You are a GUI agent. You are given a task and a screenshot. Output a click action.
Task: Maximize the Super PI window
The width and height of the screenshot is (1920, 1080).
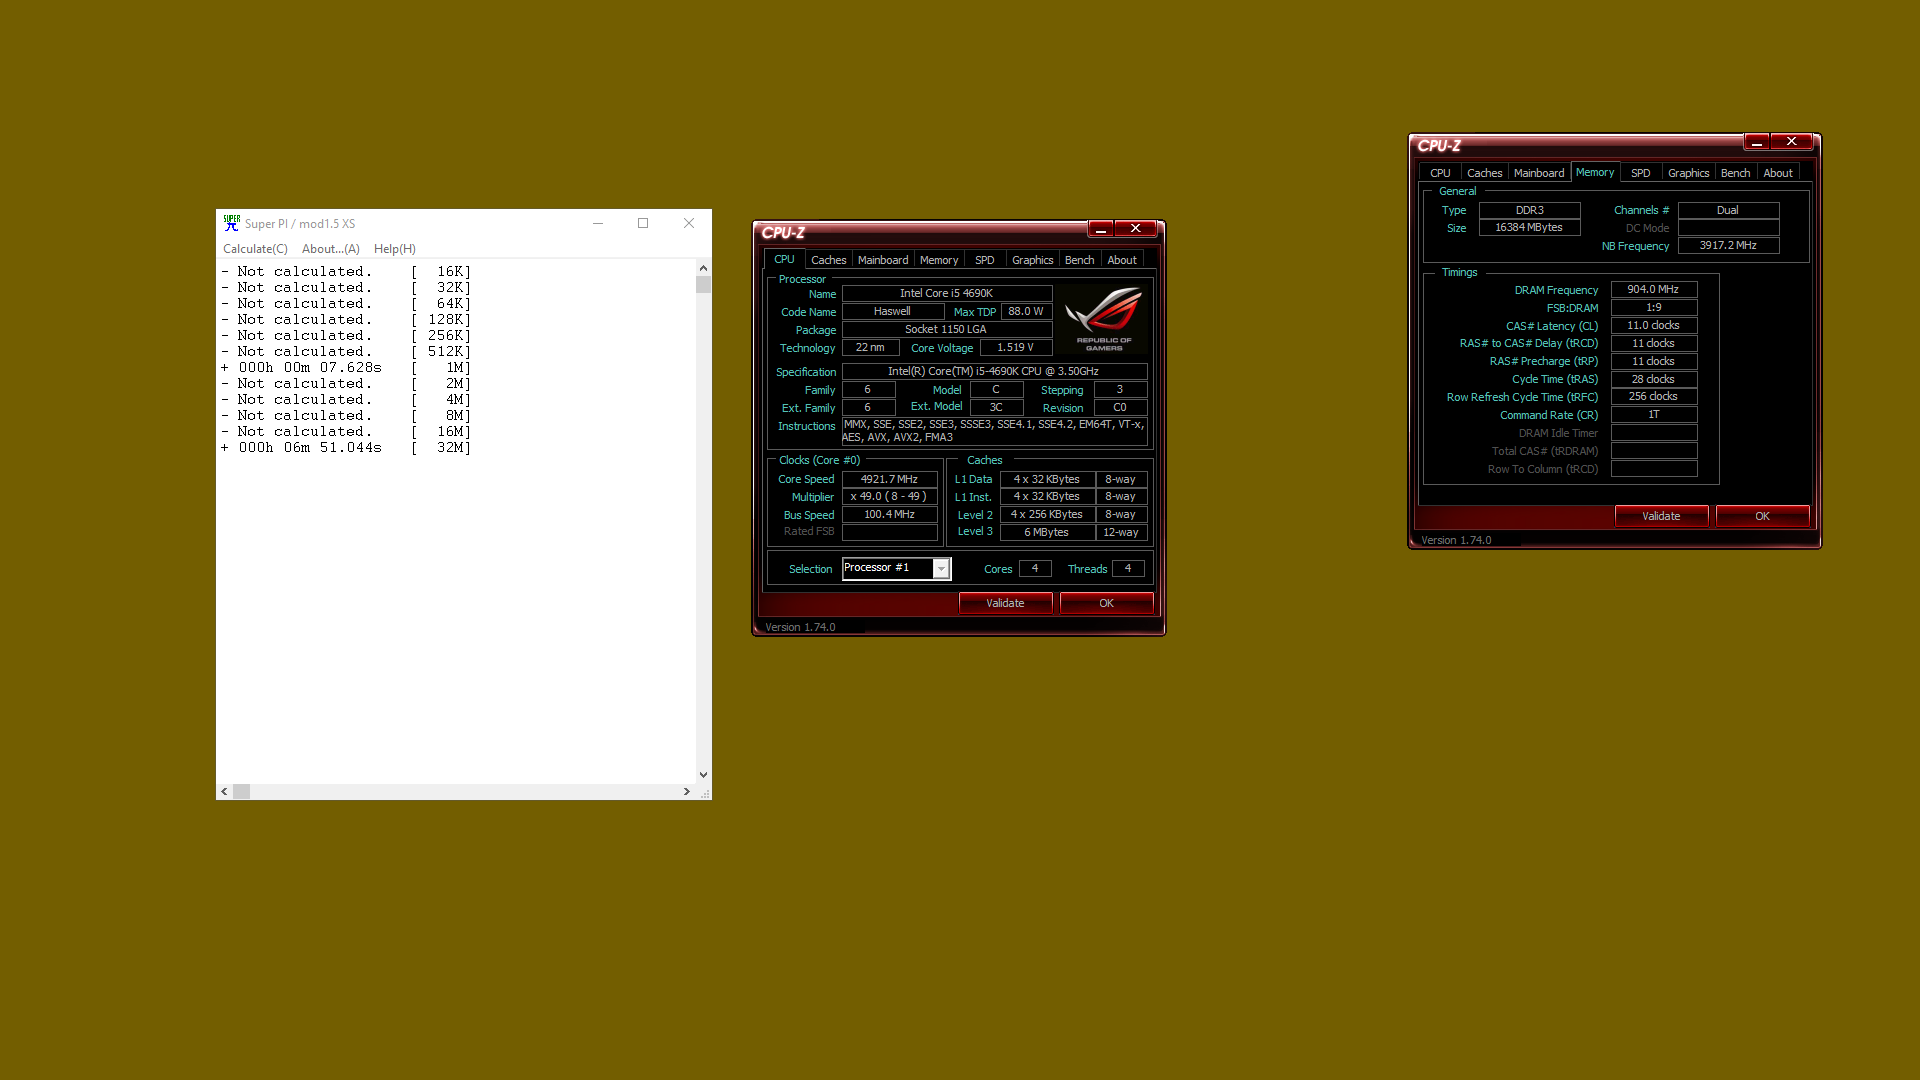643,223
